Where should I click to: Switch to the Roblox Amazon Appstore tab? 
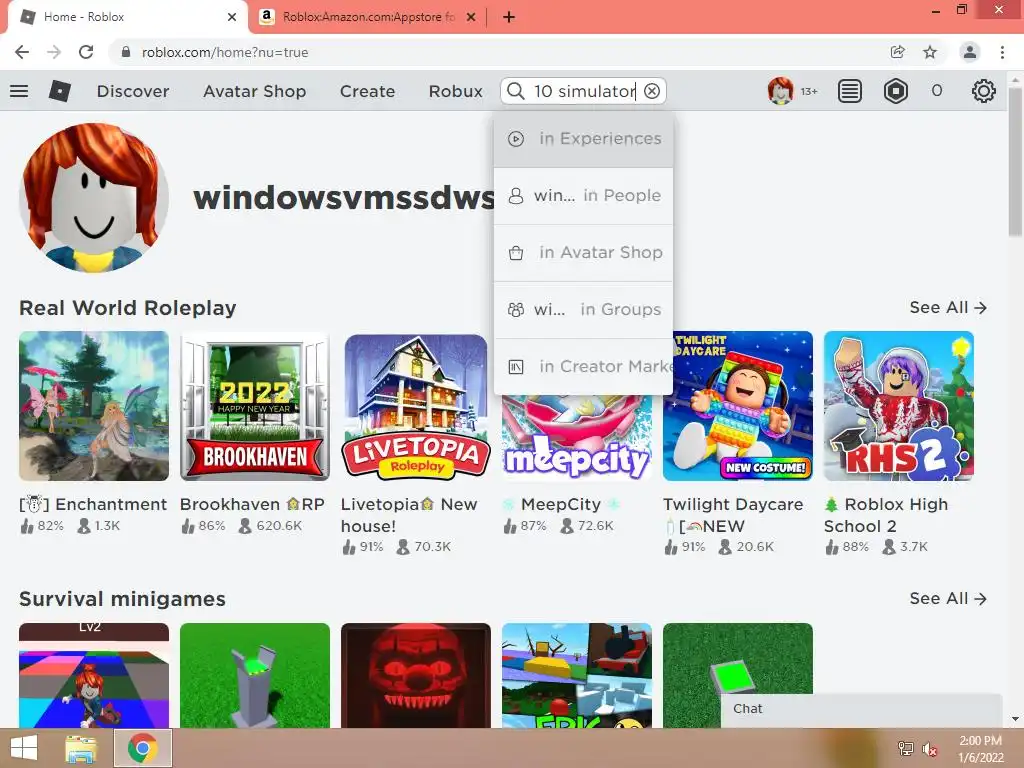coord(368,17)
